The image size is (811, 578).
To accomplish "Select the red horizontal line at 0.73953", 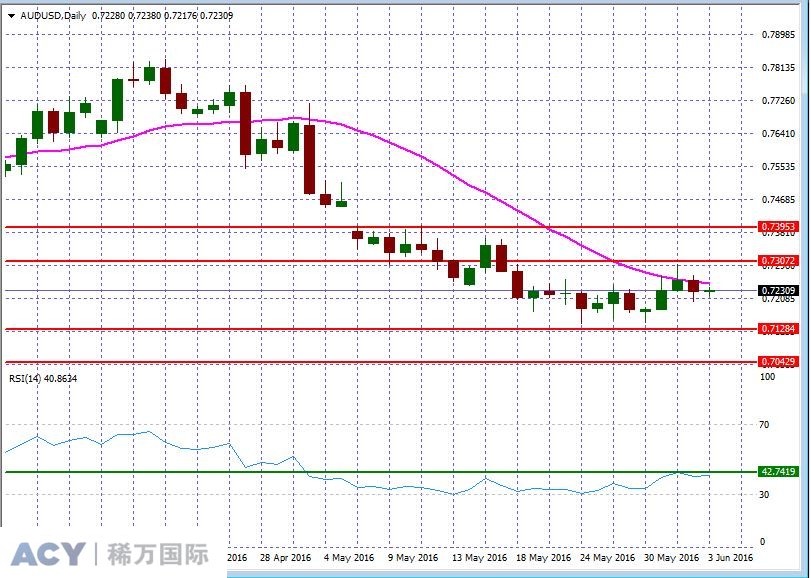I will pyautogui.click(x=382, y=227).
